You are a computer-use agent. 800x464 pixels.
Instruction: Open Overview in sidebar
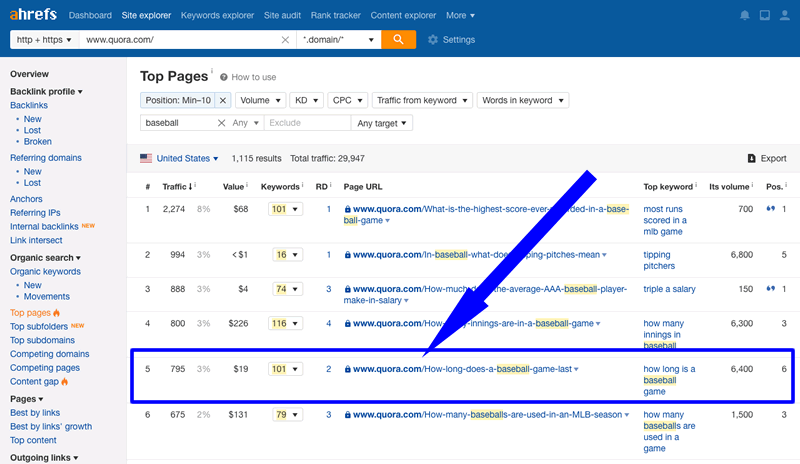point(30,74)
